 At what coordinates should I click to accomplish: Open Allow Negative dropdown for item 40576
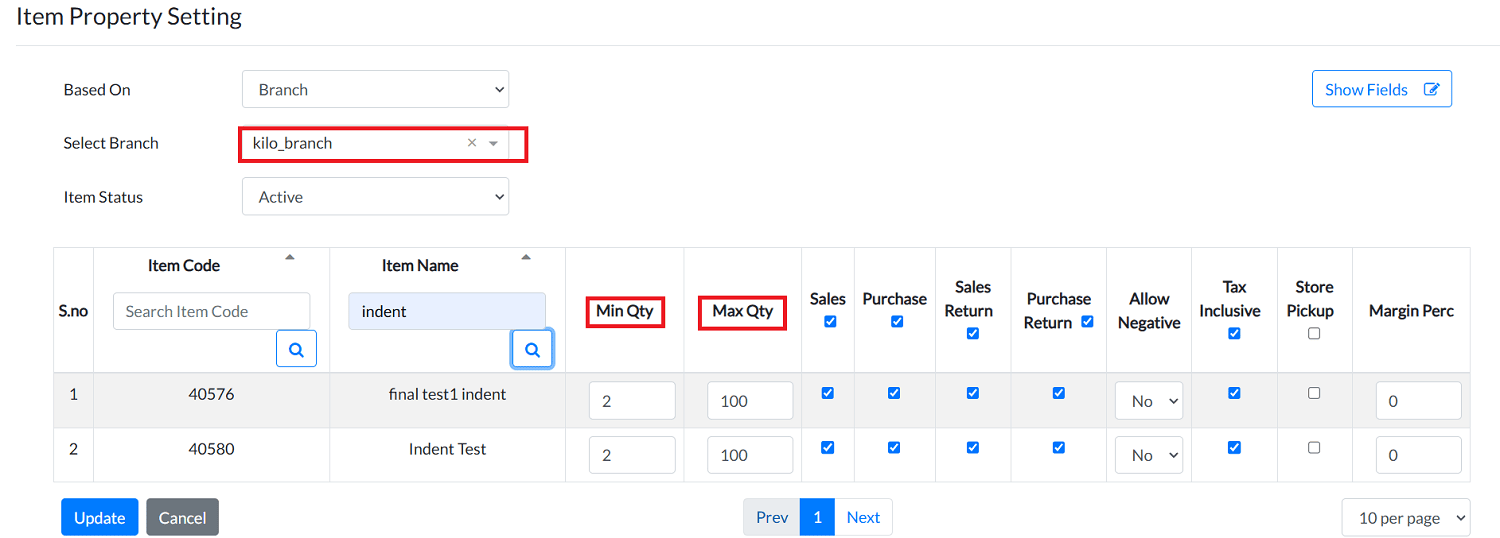coord(1149,401)
